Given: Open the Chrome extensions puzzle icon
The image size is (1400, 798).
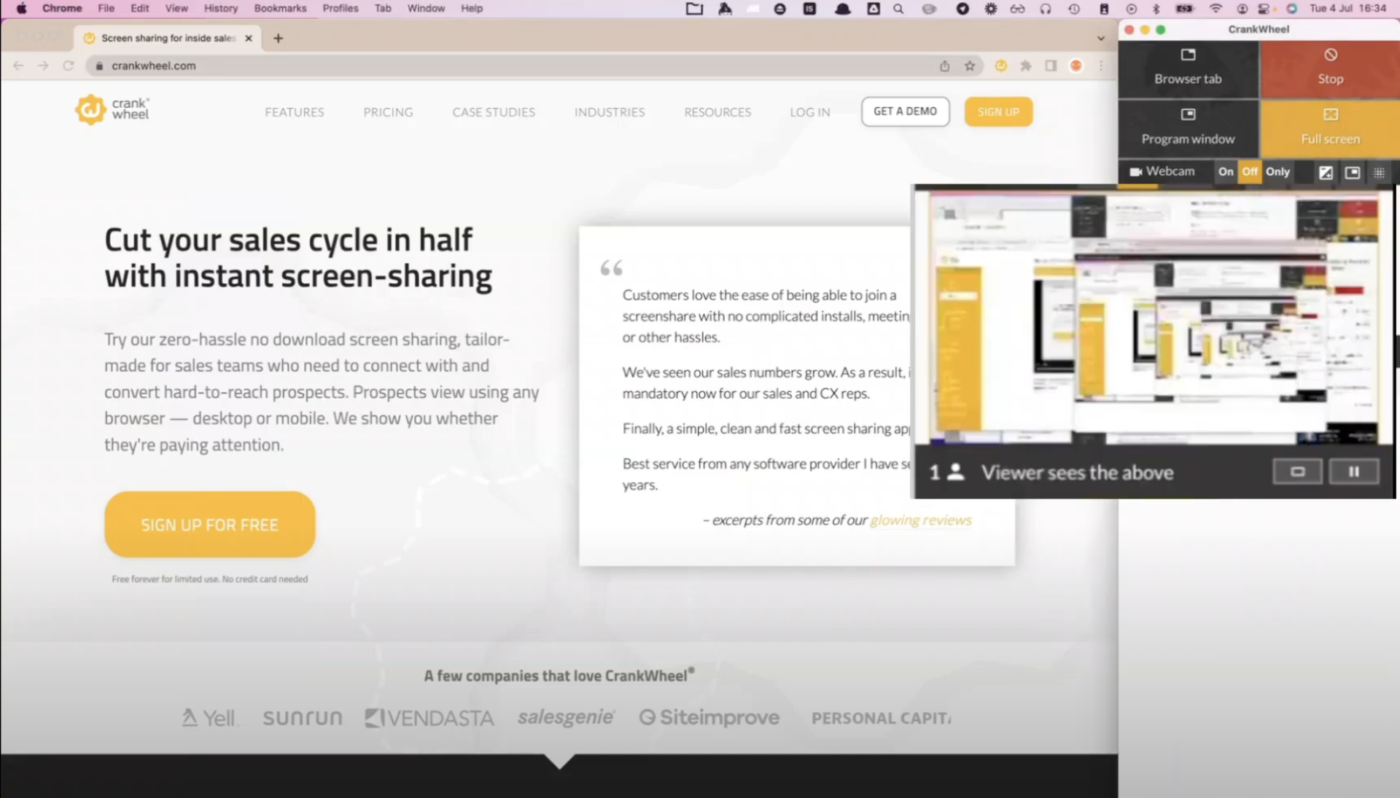Looking at the screenshot, I should [1026, 66].
